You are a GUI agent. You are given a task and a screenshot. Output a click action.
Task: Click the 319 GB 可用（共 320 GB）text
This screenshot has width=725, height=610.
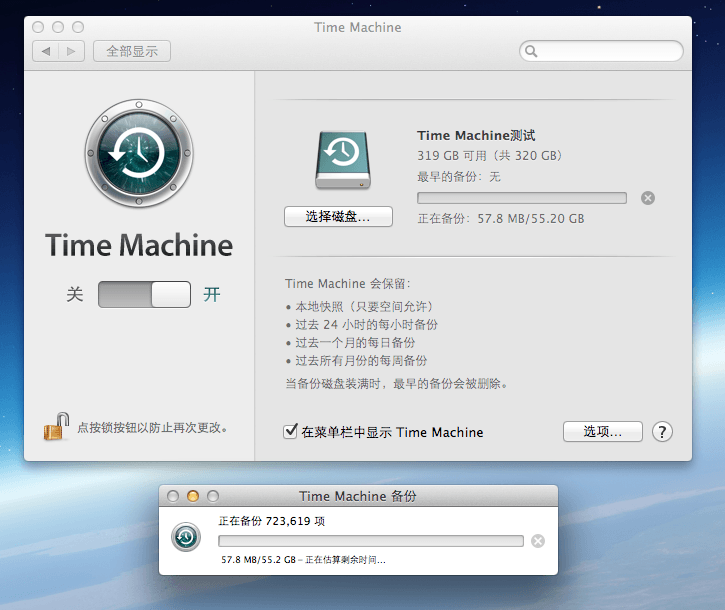coord(490,155)
